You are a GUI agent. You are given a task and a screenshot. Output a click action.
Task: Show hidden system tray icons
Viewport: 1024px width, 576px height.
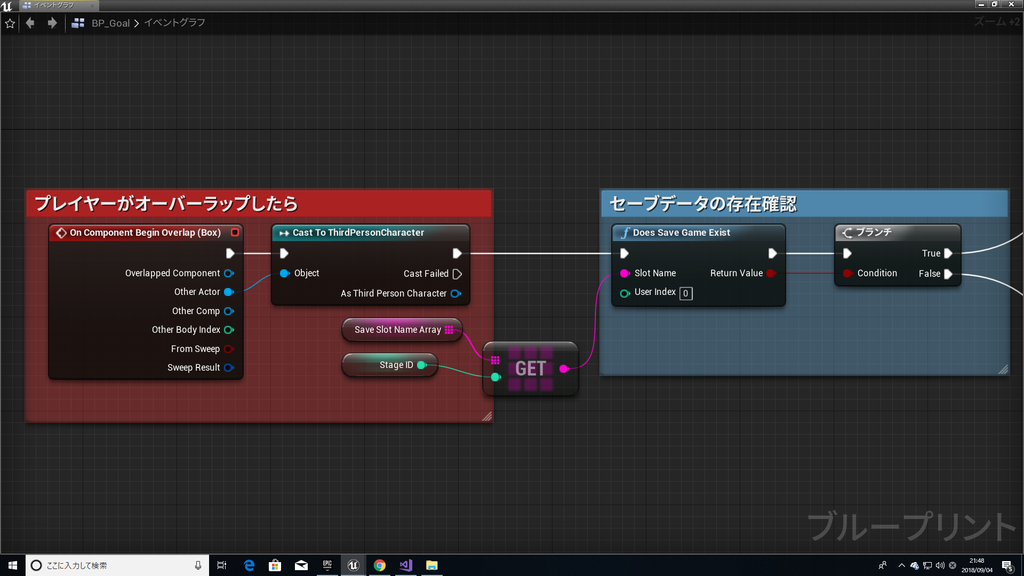(x=902, y=566)
